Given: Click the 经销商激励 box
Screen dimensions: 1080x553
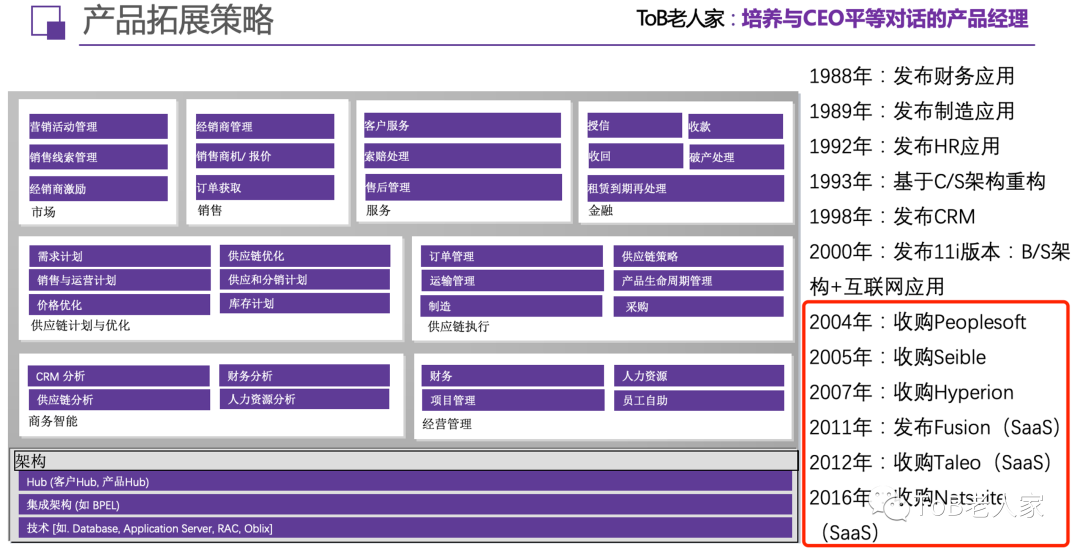Looking at the screenshot, I should (x=98, y=188).
